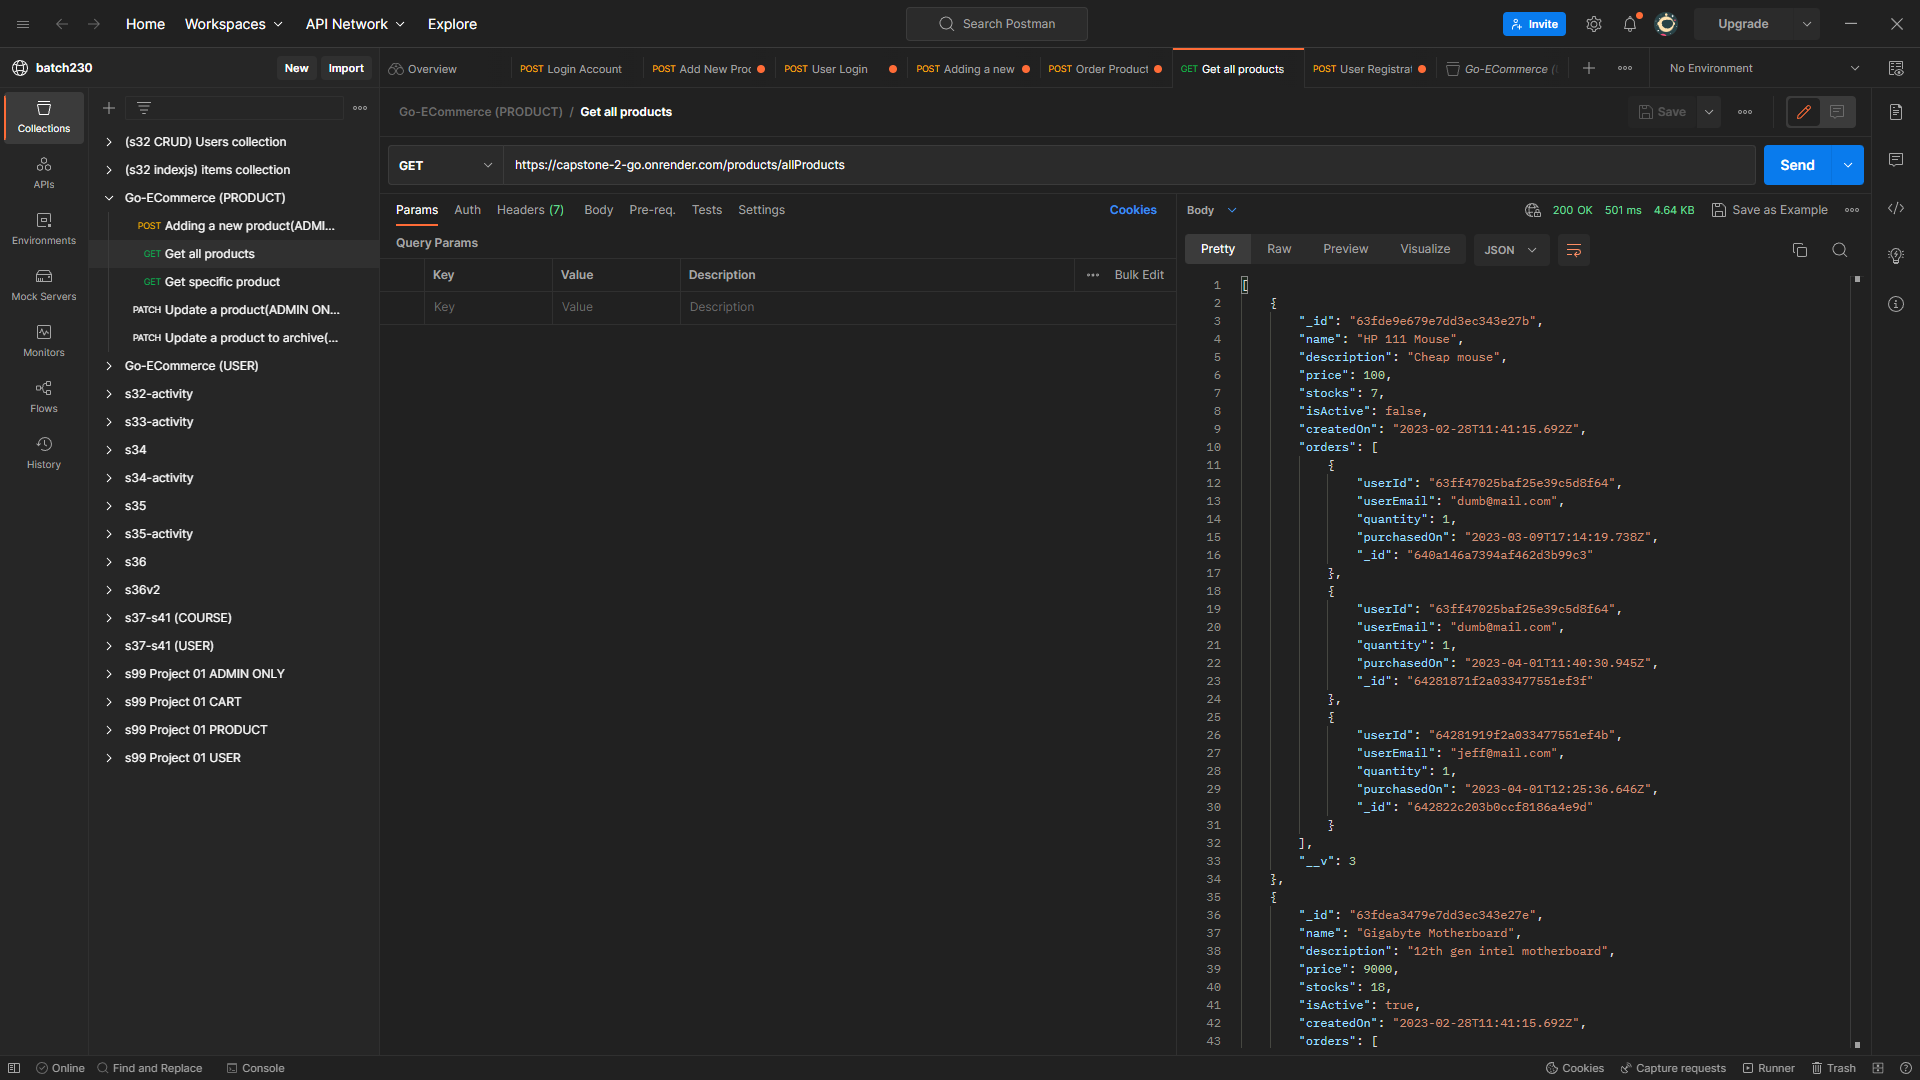Open the Flows sidebar panel
The height and width of the screenshot is (1080, 1920).
(44, 397)
